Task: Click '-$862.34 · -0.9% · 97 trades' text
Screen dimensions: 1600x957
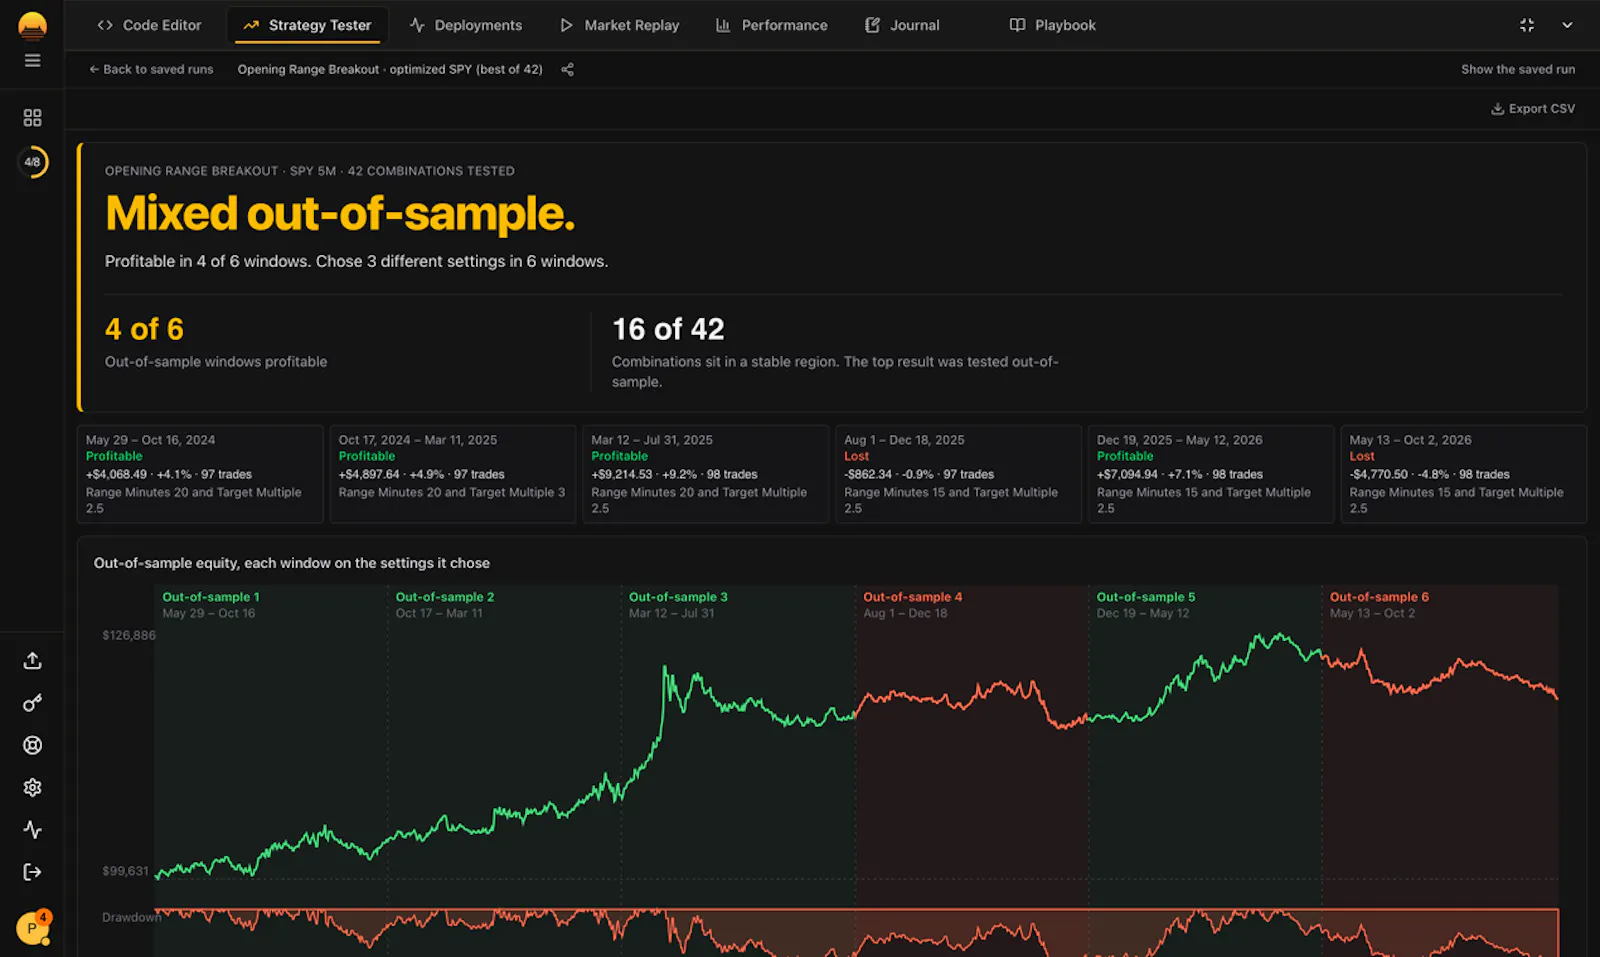Action: [919, 474]
